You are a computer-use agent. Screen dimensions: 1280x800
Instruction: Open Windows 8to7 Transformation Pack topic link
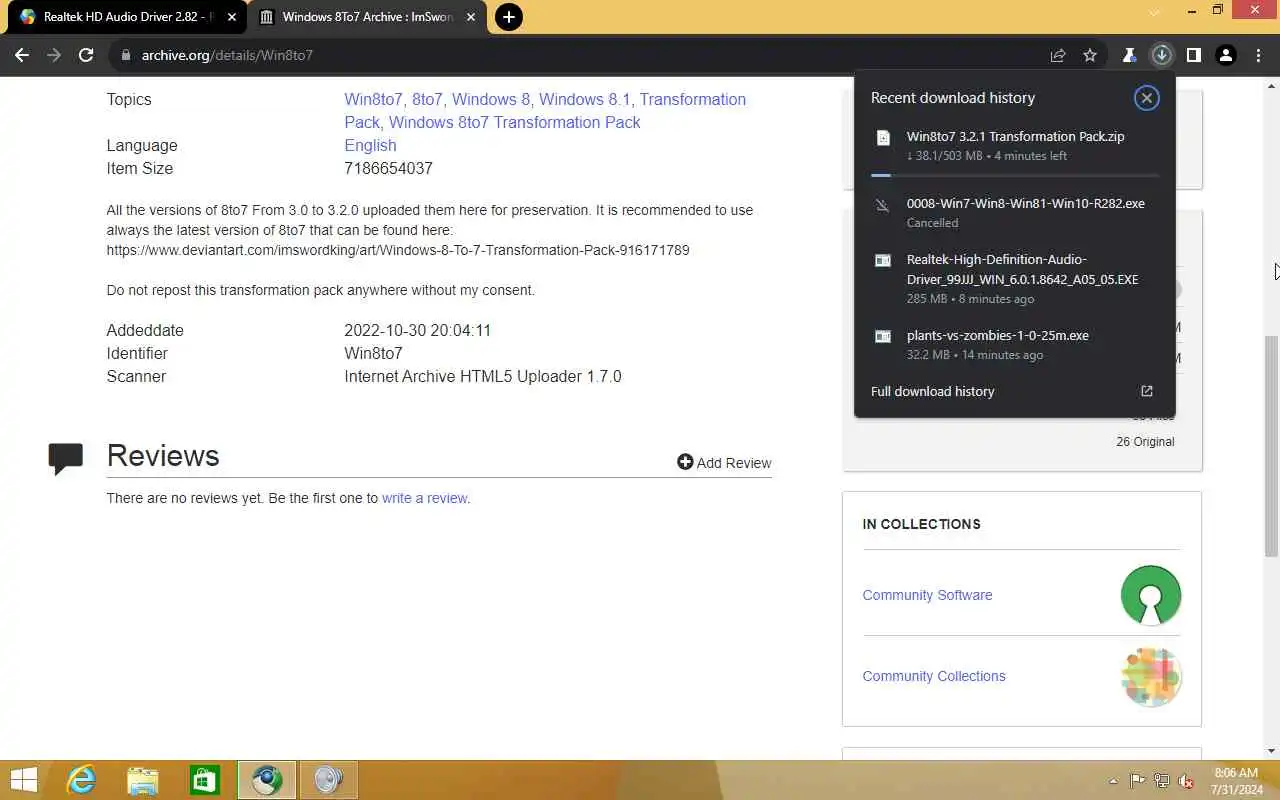pyautogui.click(x=514, y=122)
